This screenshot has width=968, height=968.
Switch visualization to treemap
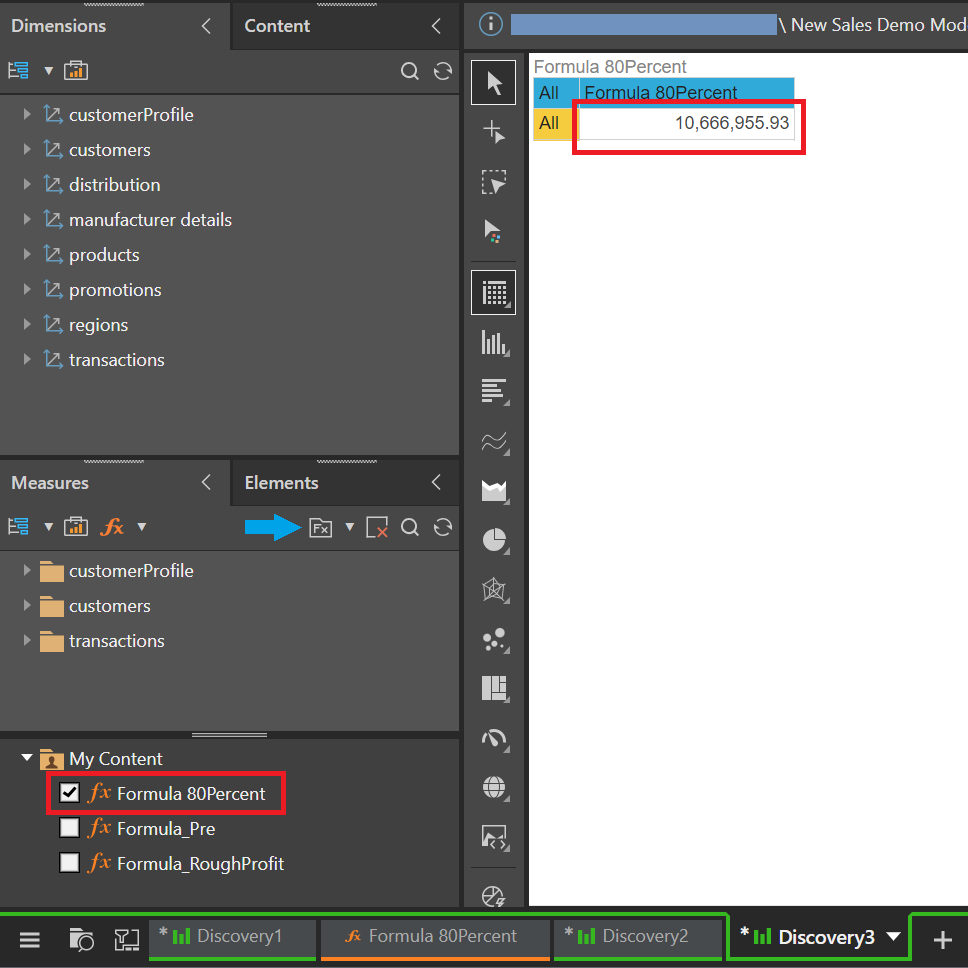tap(494, 688)
